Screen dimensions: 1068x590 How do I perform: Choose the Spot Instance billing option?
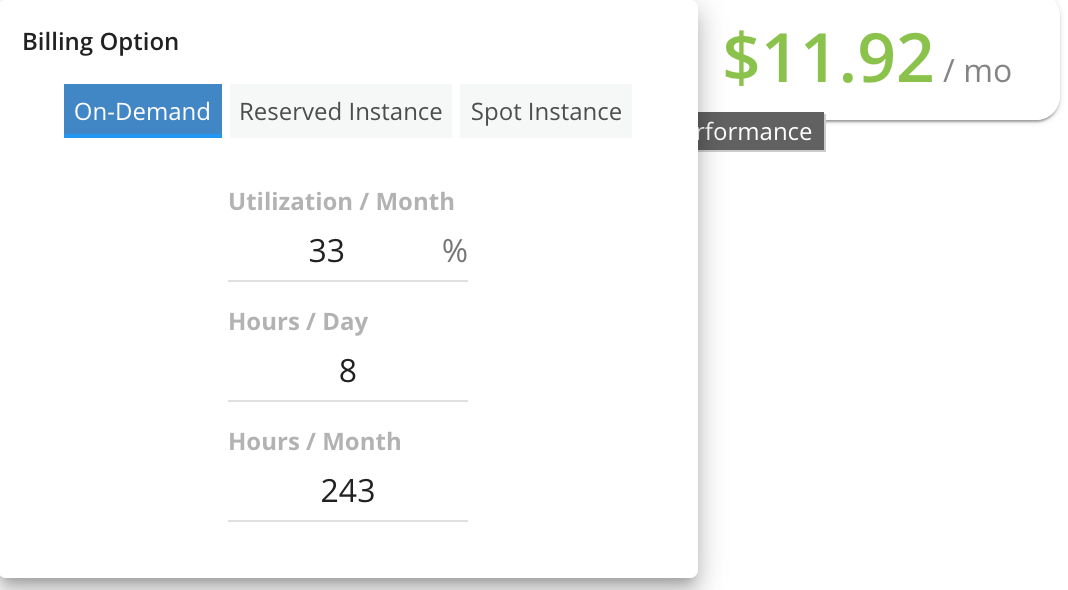click(x=546, y=111)
